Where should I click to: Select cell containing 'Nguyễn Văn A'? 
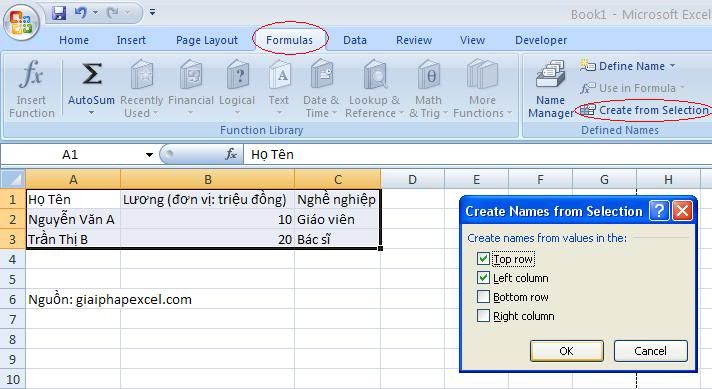[x=73, y=220]
